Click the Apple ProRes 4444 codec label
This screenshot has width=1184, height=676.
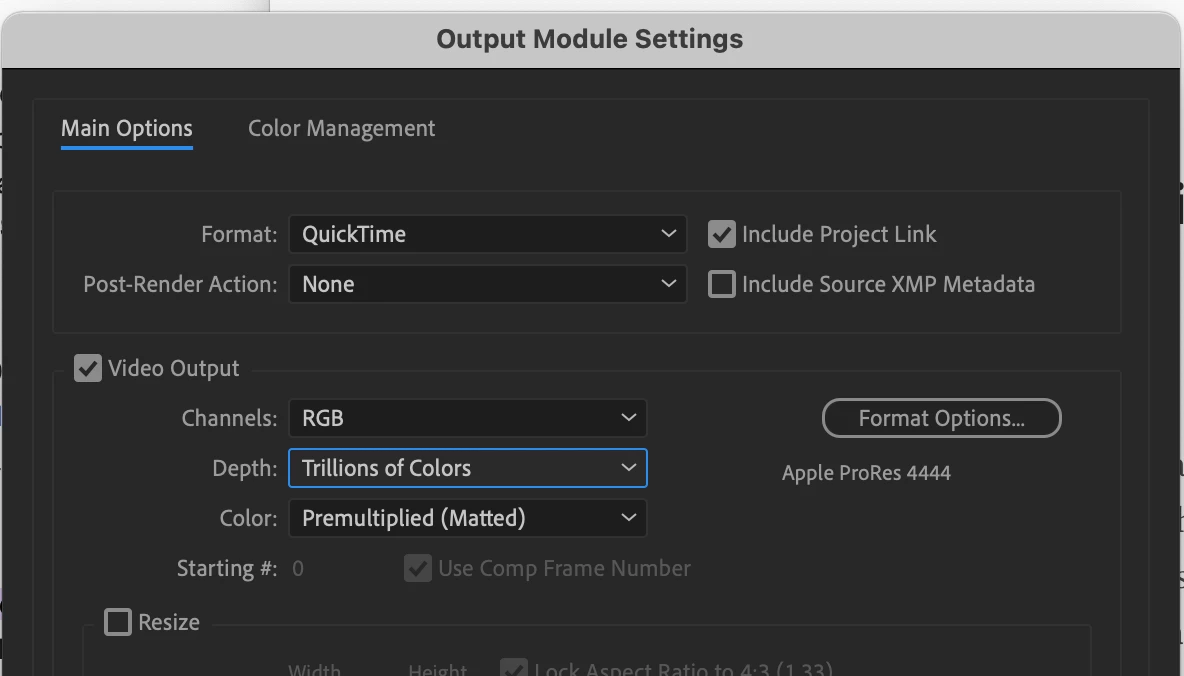click(x=866, y=473)
